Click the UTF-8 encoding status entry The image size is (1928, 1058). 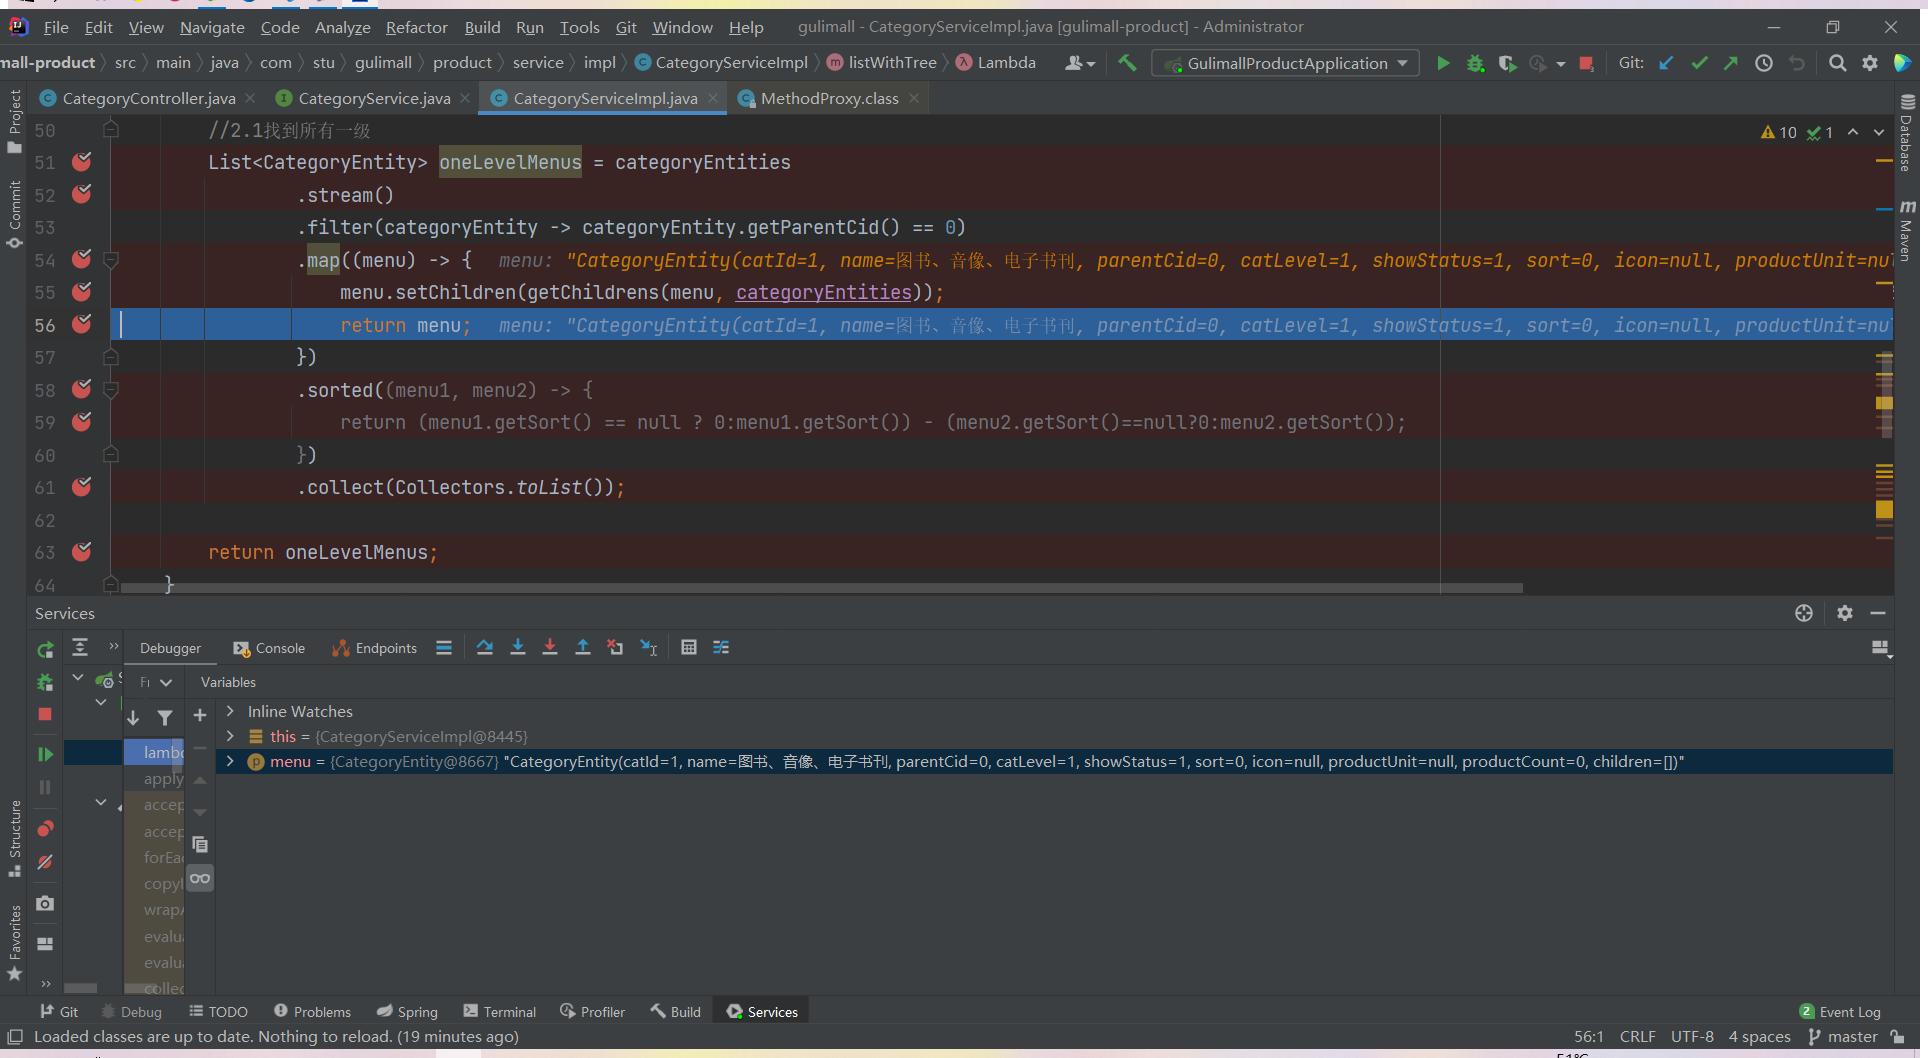point(1692,1037)
